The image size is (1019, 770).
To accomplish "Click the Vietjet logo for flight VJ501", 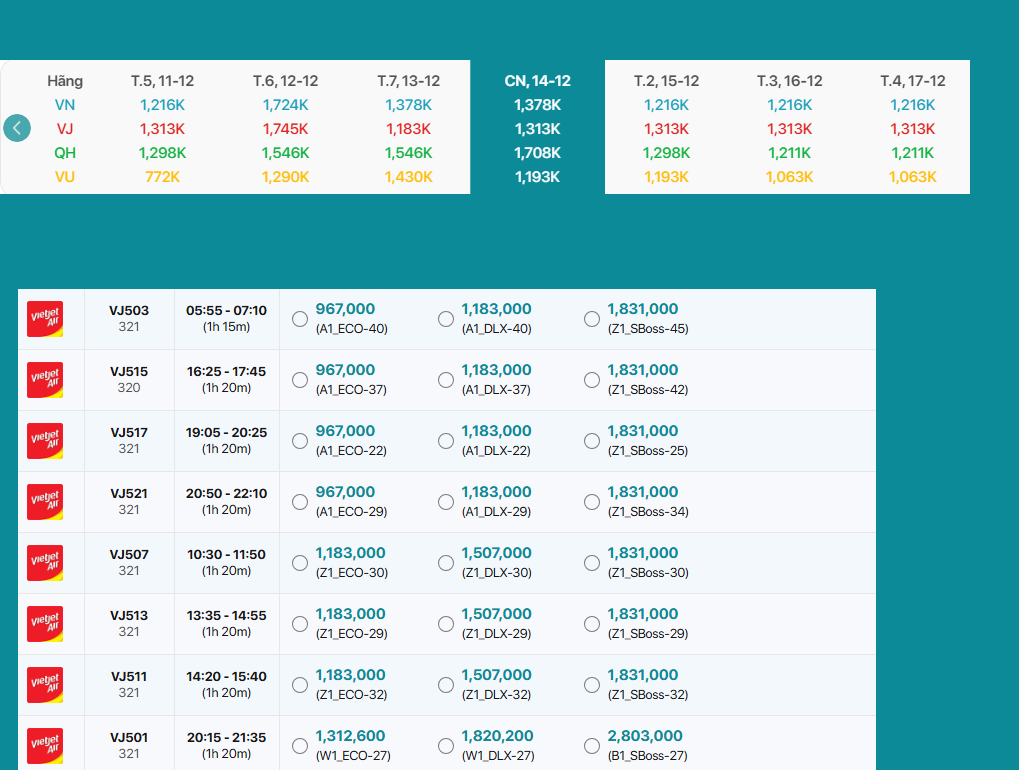I will [x=45, y=746].
